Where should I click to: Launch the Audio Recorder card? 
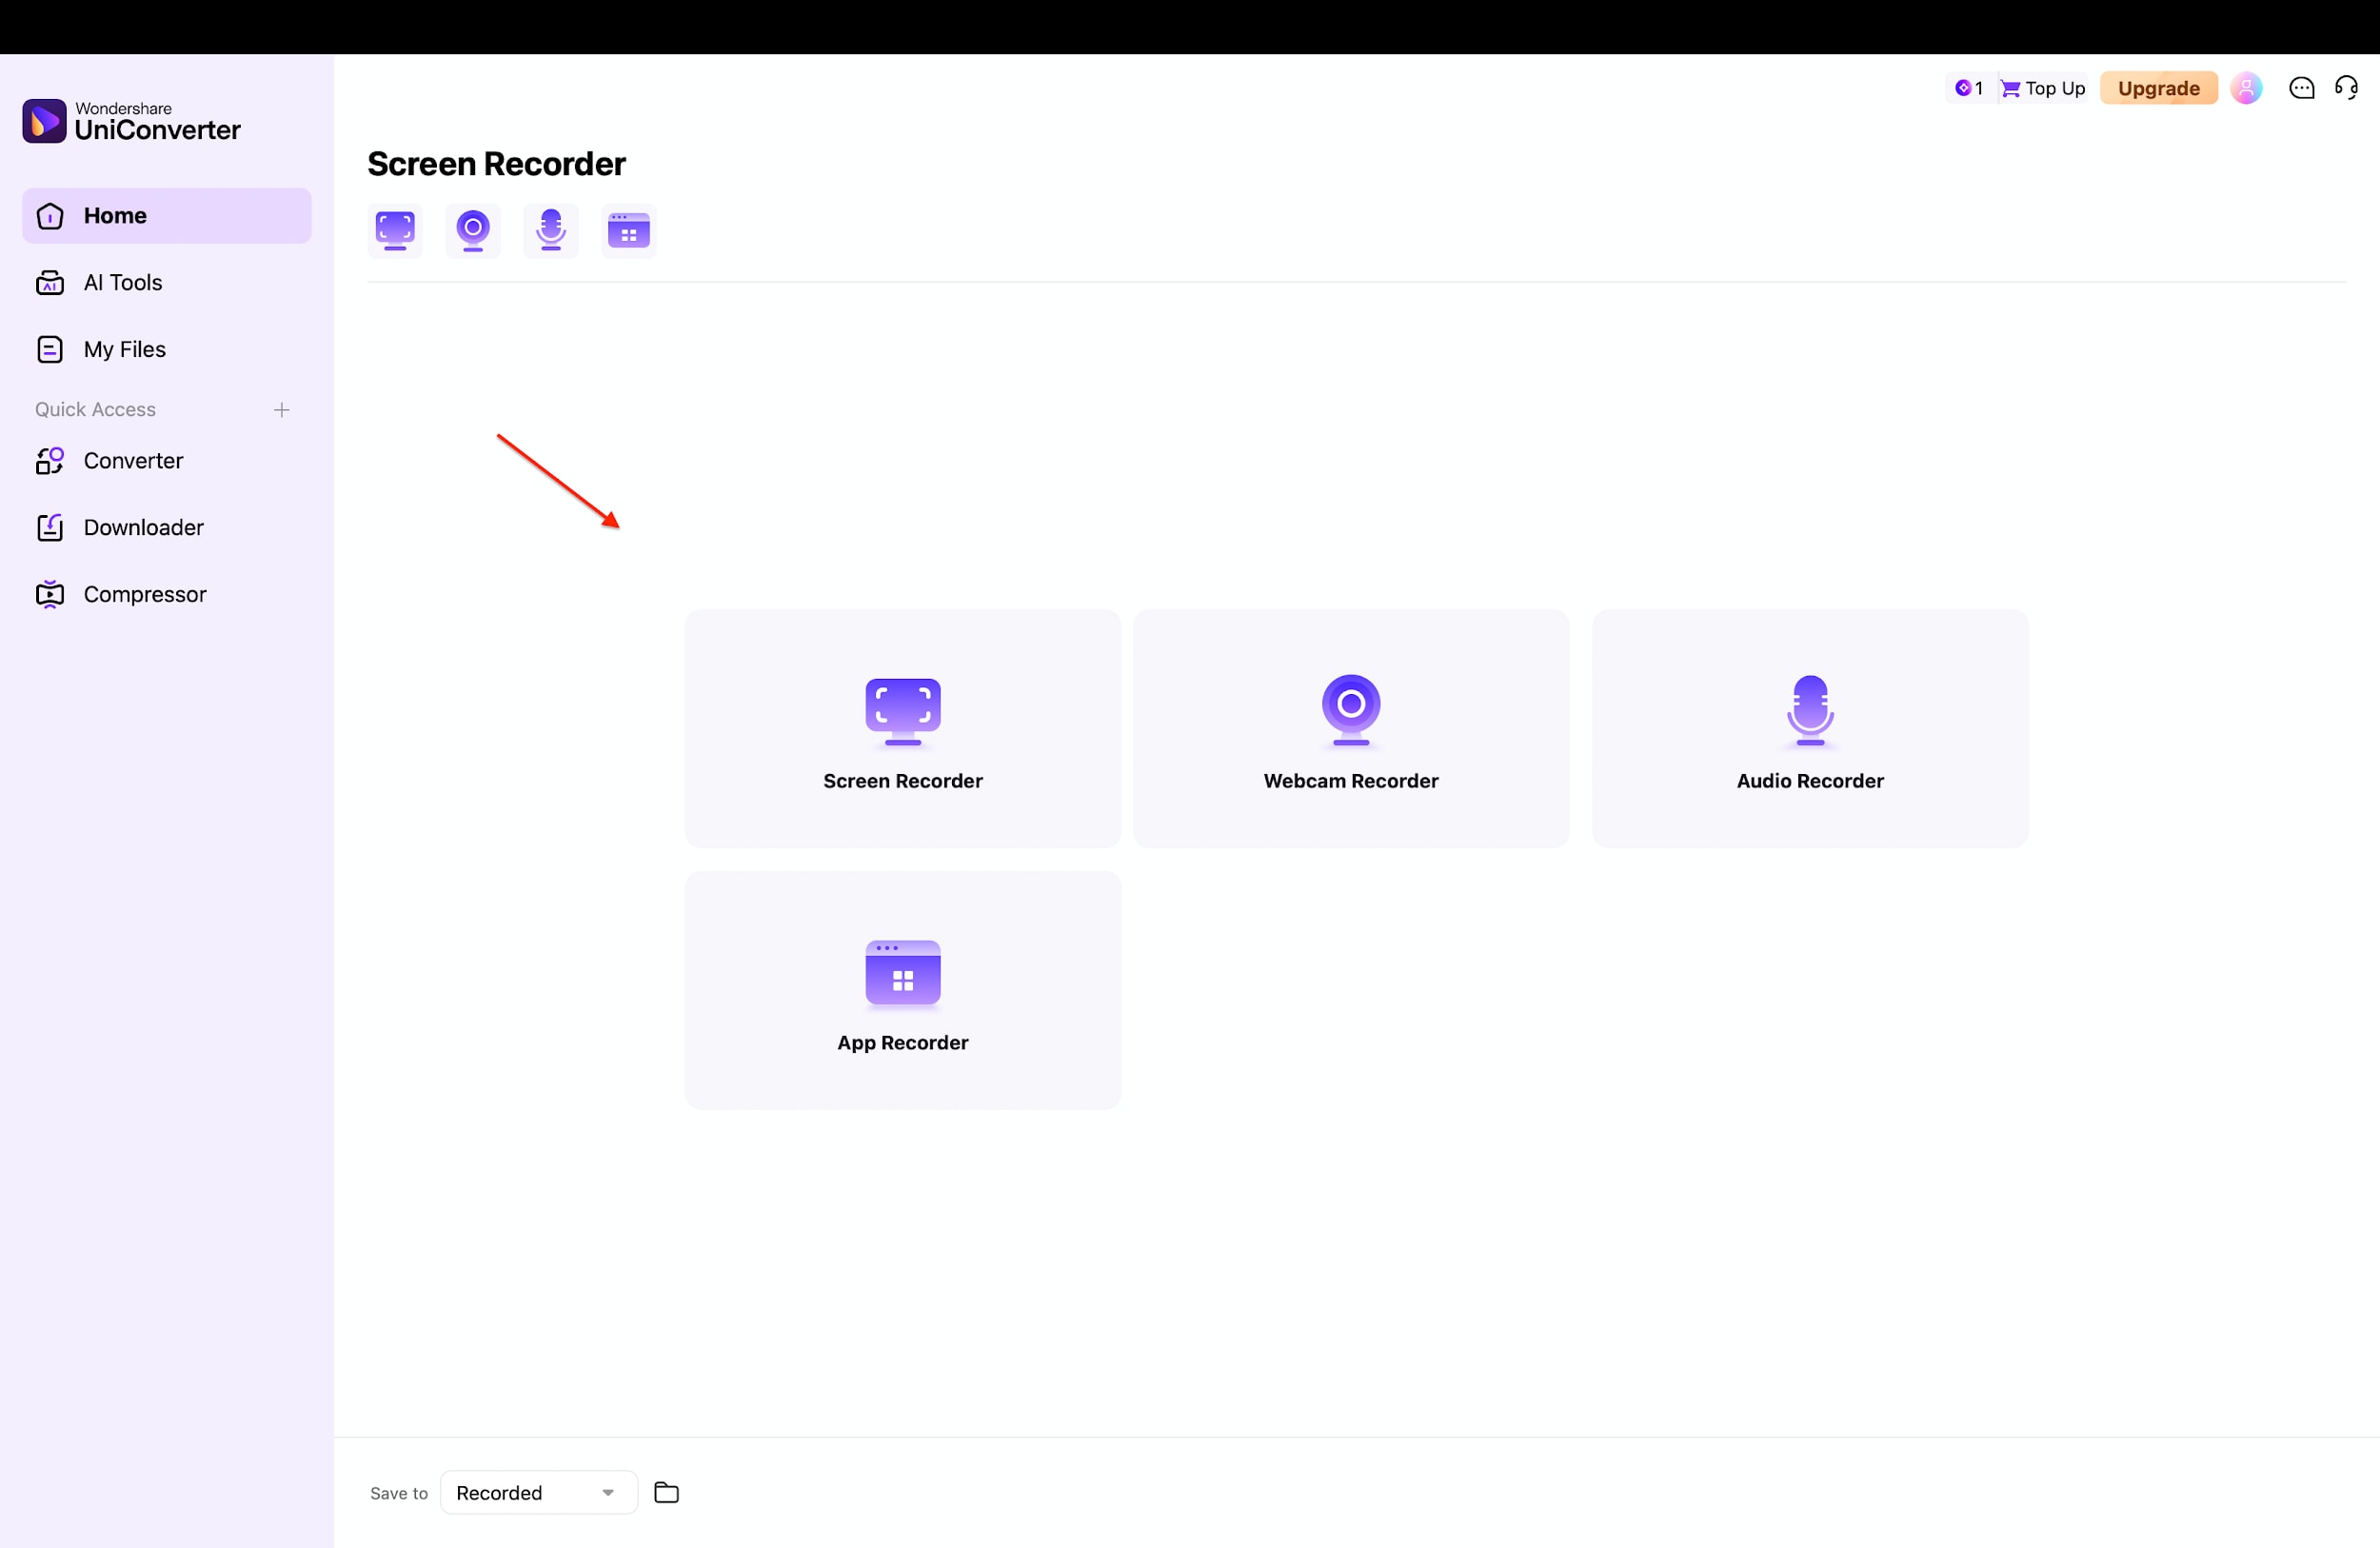1810,729
